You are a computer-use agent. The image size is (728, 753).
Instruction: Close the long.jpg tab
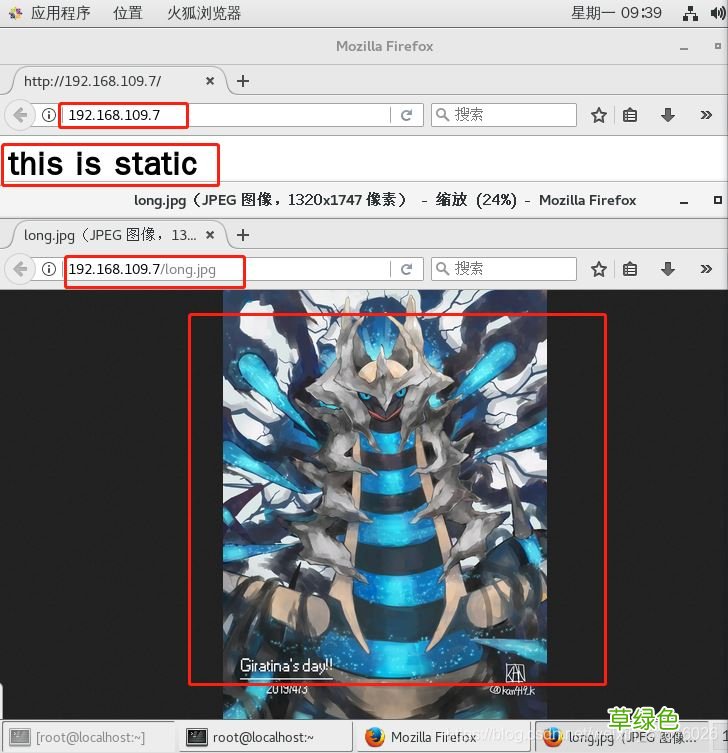click(x=210, y=235)
